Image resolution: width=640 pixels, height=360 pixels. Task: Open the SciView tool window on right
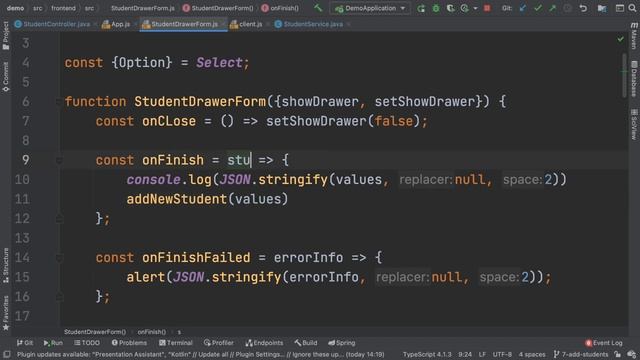click(x=634, y=124)
